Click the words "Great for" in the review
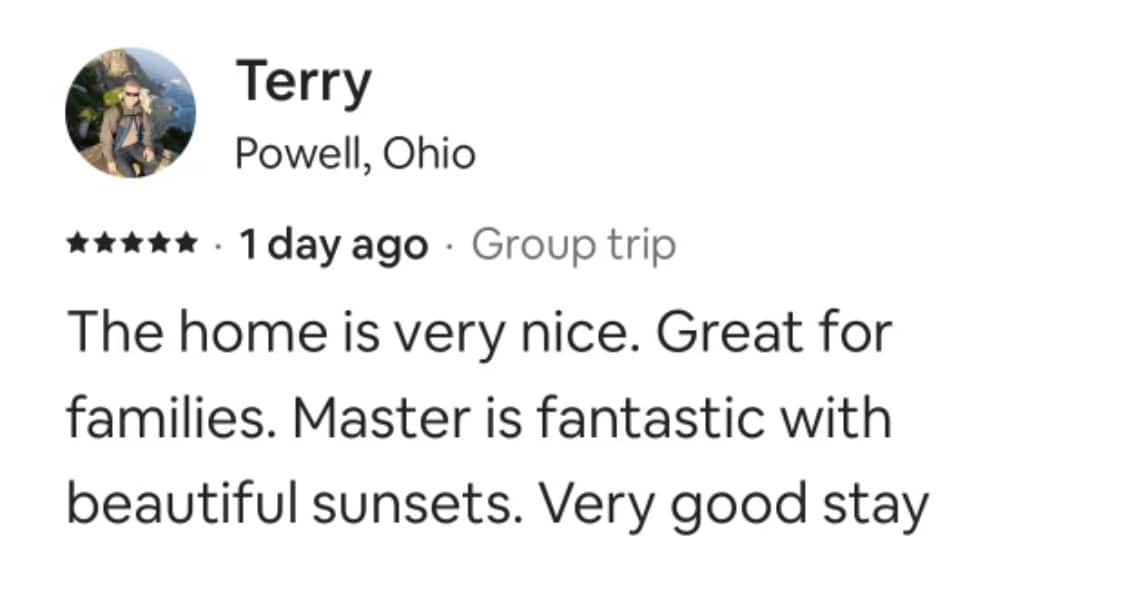The width and height of the screenshot is (1127, 601). tap(773, 332)
